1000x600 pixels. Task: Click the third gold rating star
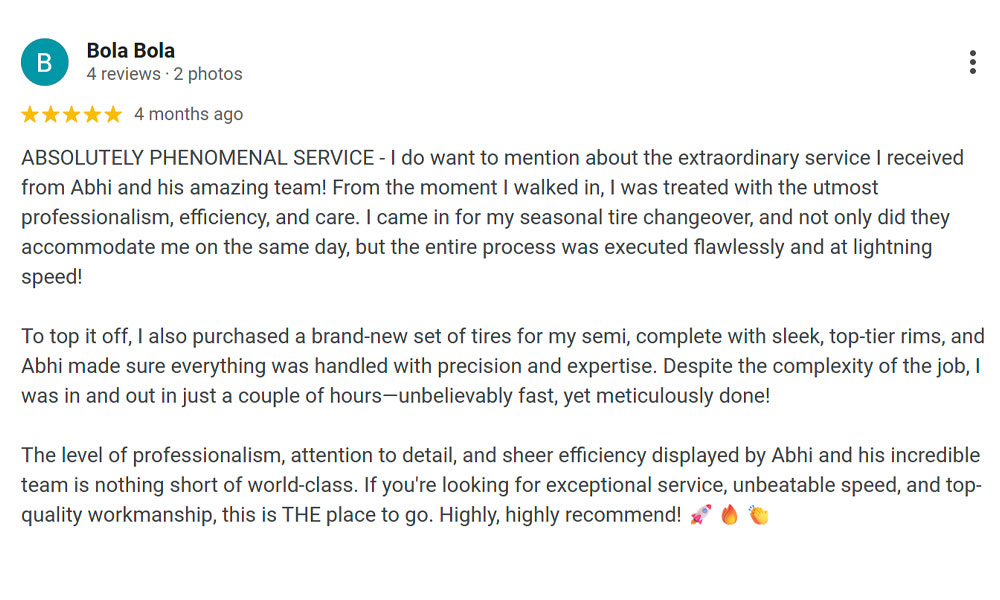(71, 114)
